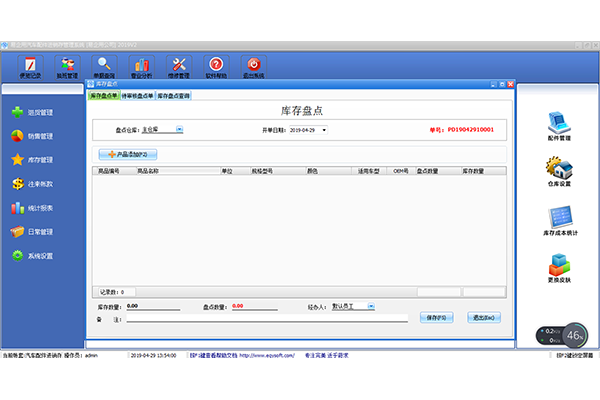Open the 日常管理 box sidebar item
The height and width of the screenshot is (400, 600).
coord(32,232)
